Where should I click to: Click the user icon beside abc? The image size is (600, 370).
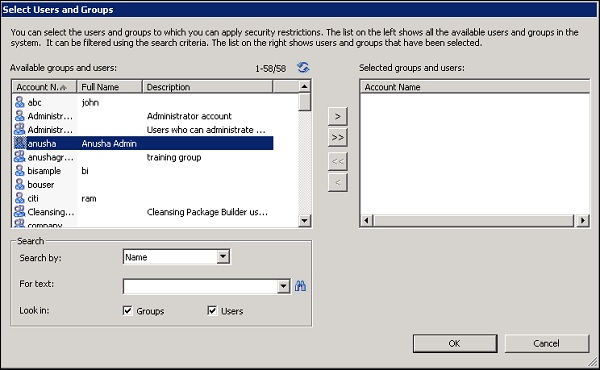pyautogui.click(x=20, y=102)
